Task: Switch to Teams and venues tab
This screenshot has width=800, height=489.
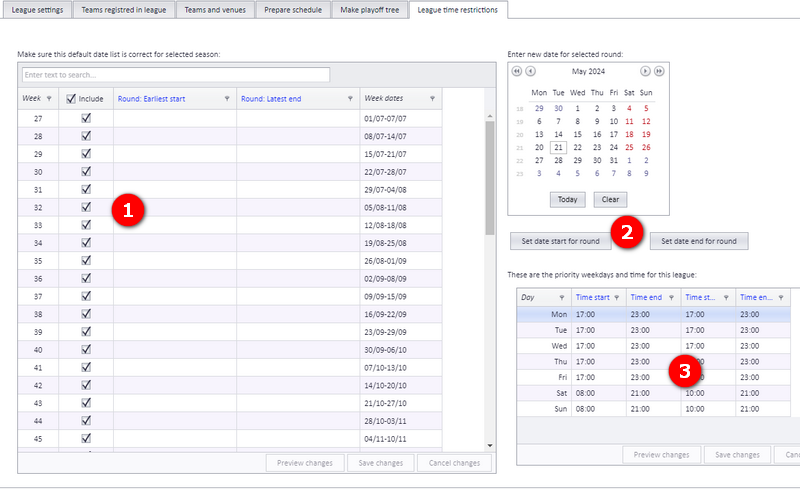Action: (215, 10)
